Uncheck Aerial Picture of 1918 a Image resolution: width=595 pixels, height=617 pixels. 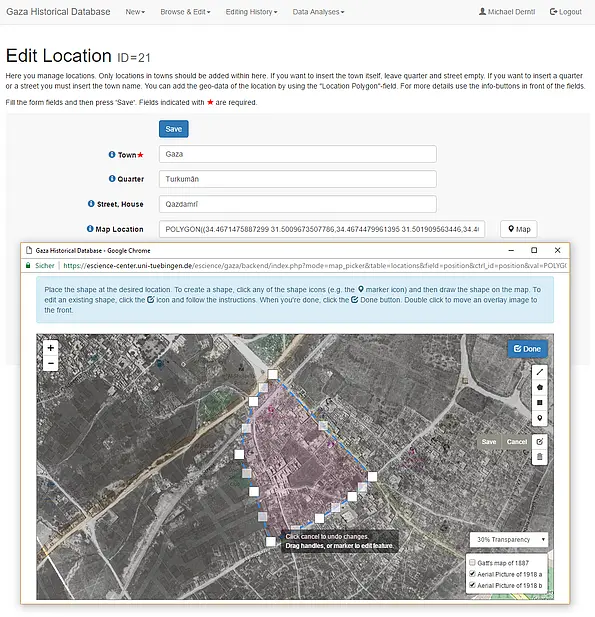coord(472,574)
